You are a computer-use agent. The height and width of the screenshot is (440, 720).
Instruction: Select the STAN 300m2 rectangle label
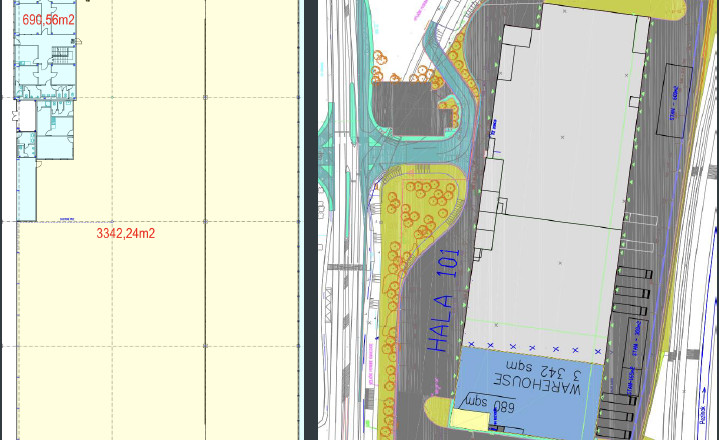coord(637,340)
